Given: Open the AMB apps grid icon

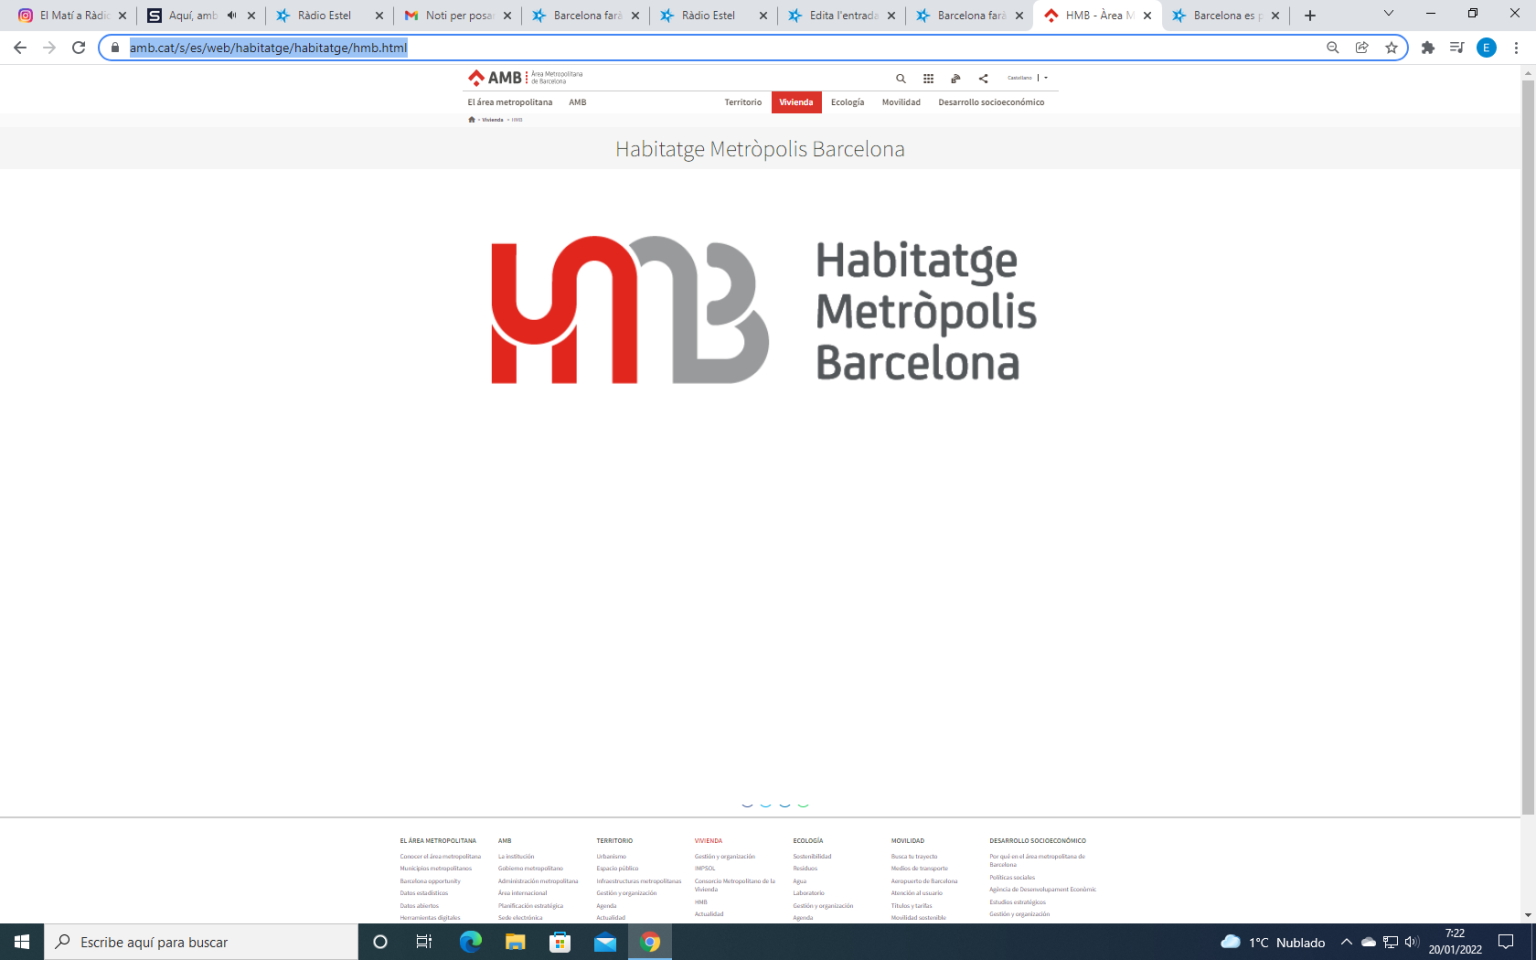Looking at the screenshot, I should pos(928,78).
